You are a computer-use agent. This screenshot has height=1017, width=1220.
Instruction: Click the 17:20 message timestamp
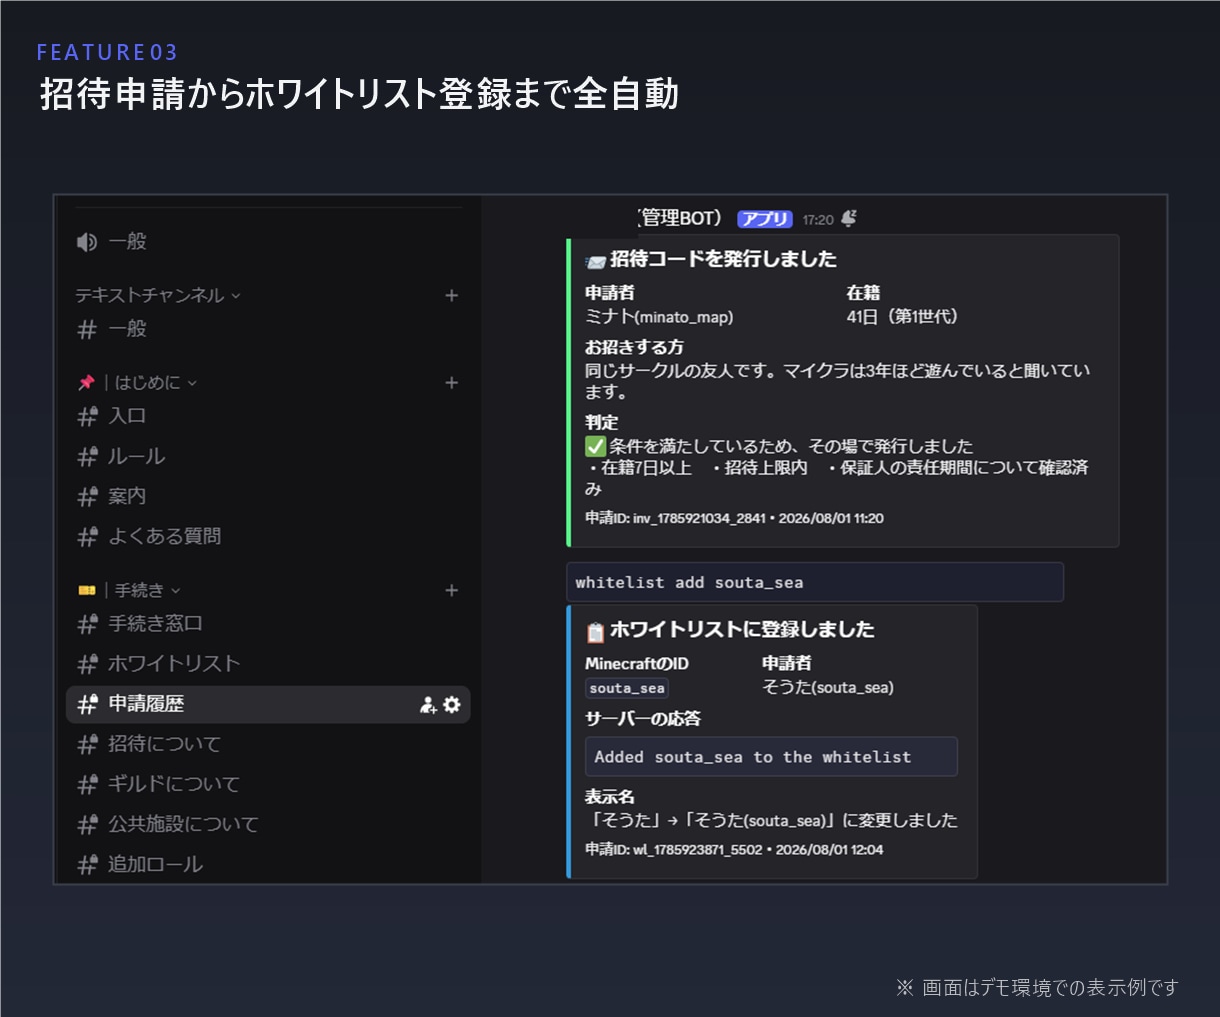[818, 220]
